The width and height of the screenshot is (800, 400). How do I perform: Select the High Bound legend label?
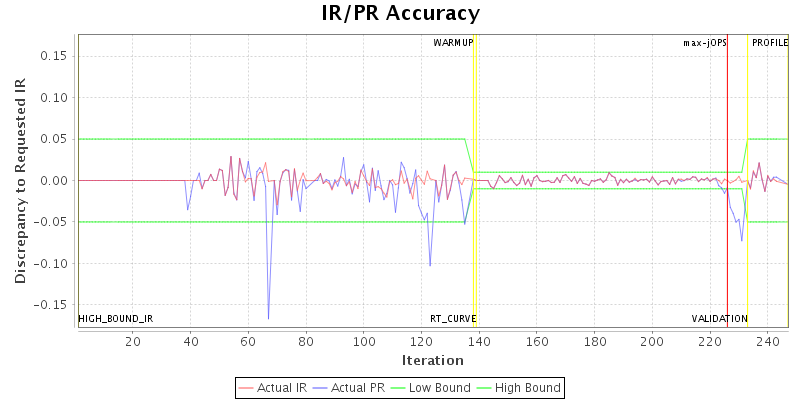tap(527, 387)
